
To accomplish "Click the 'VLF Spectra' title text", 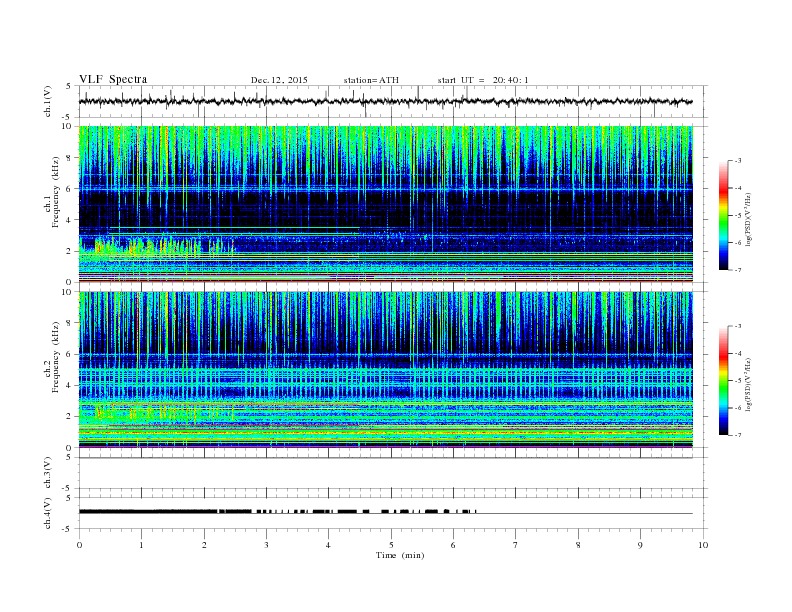I will 113,79.
